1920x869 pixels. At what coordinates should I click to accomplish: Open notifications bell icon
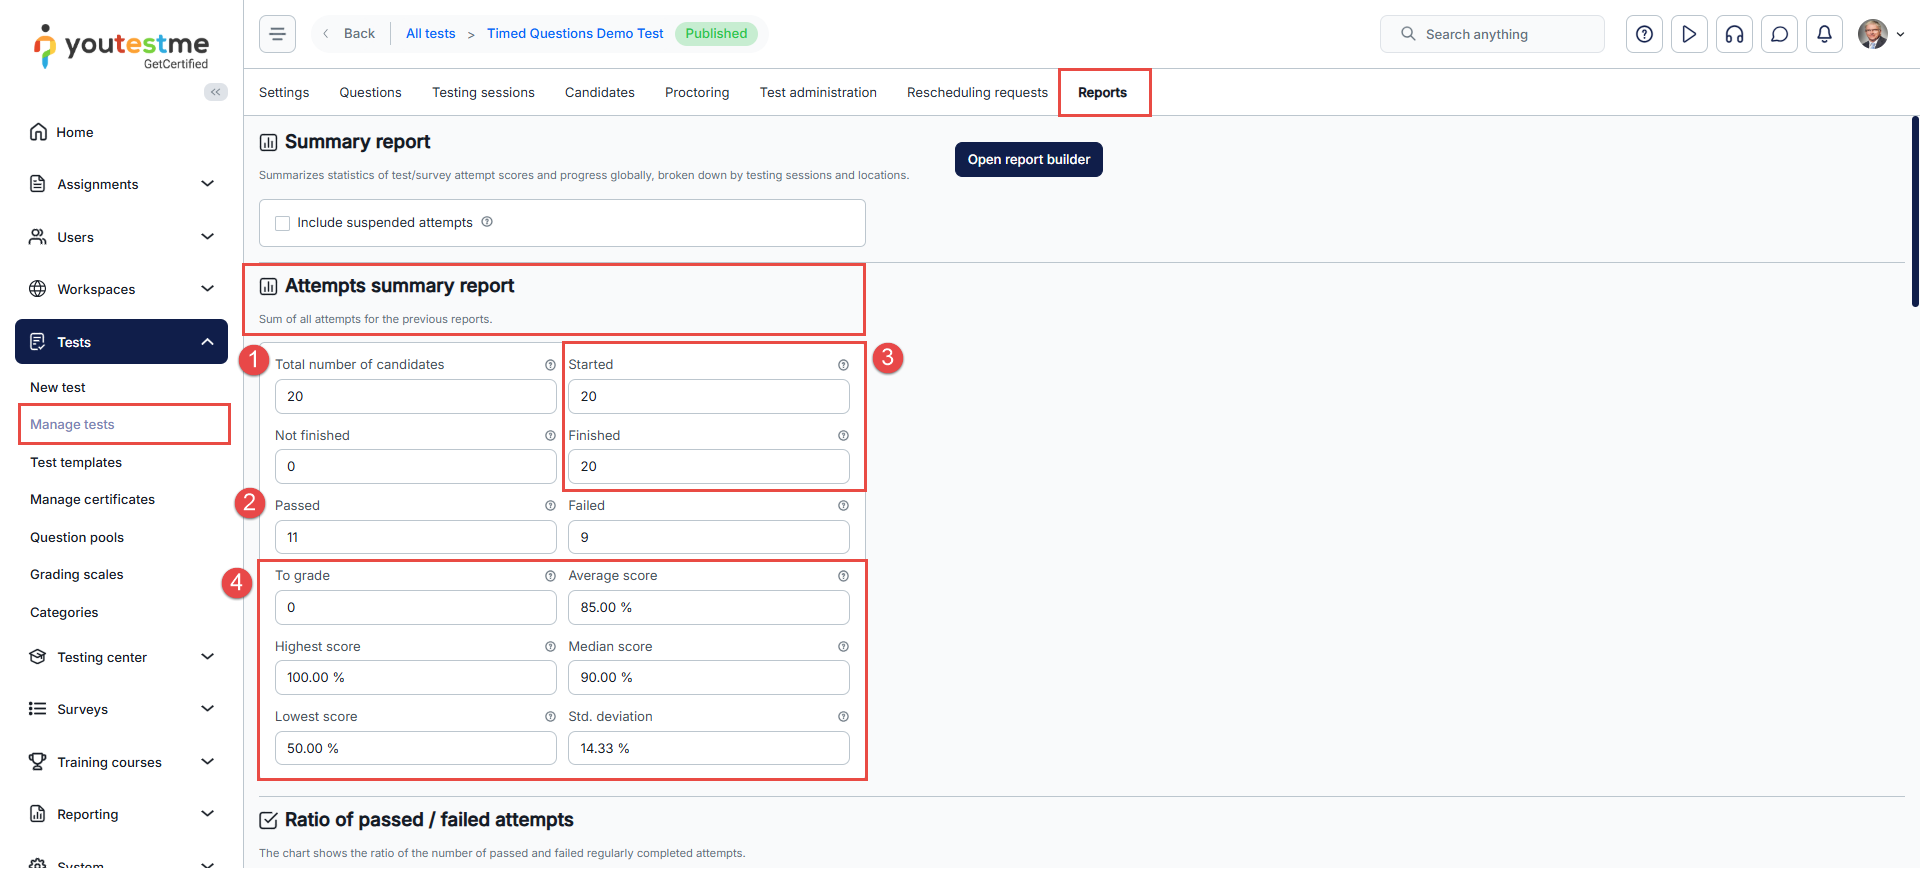[x=1824, y=34]
